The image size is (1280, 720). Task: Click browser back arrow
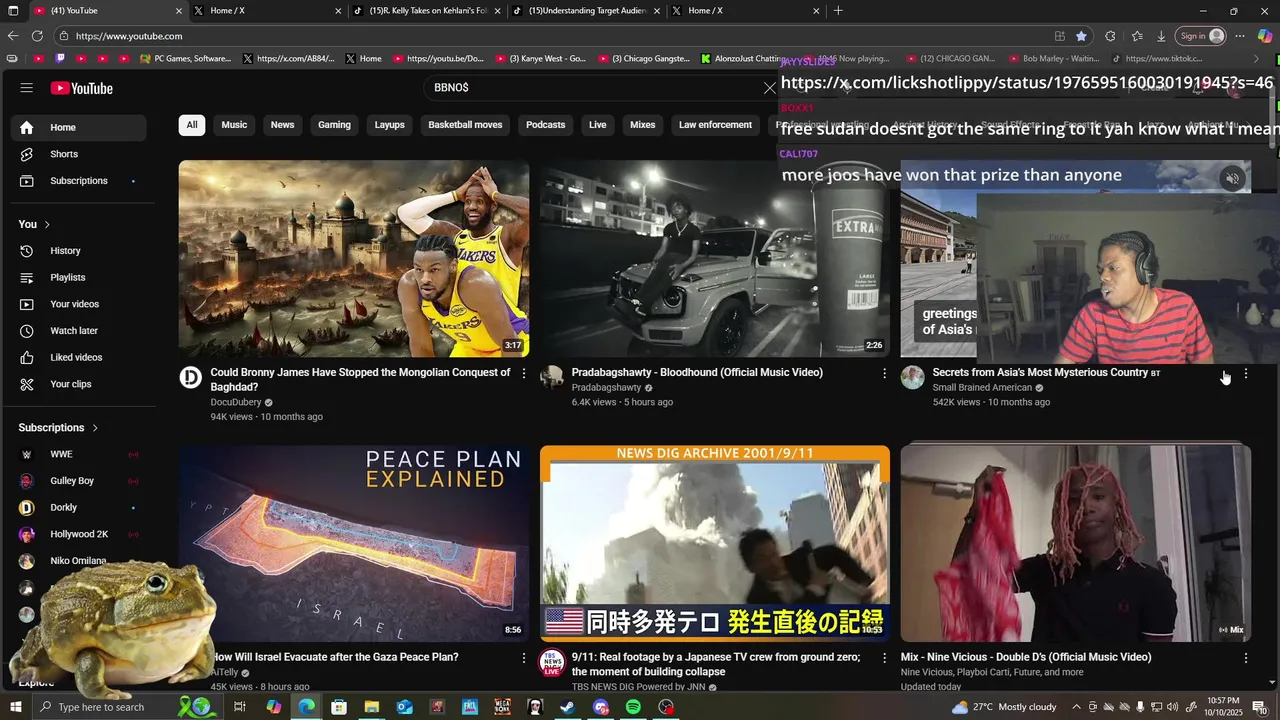[x=13, y=36]
